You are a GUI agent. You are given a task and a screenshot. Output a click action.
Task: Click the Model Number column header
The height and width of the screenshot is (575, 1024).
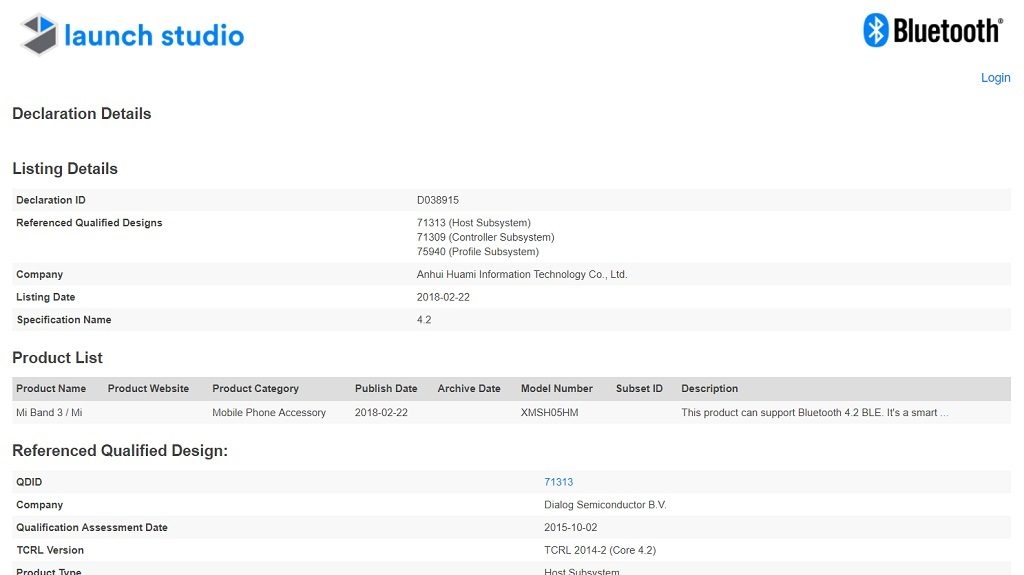(x=556, y=388)
